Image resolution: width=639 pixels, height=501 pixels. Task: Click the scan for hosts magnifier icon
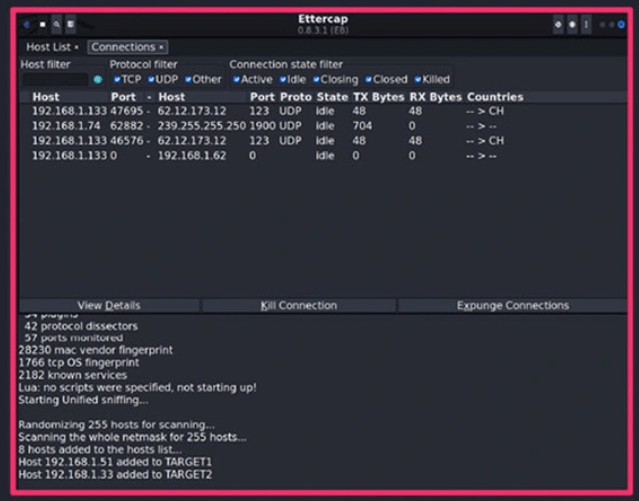pos(57,24)
